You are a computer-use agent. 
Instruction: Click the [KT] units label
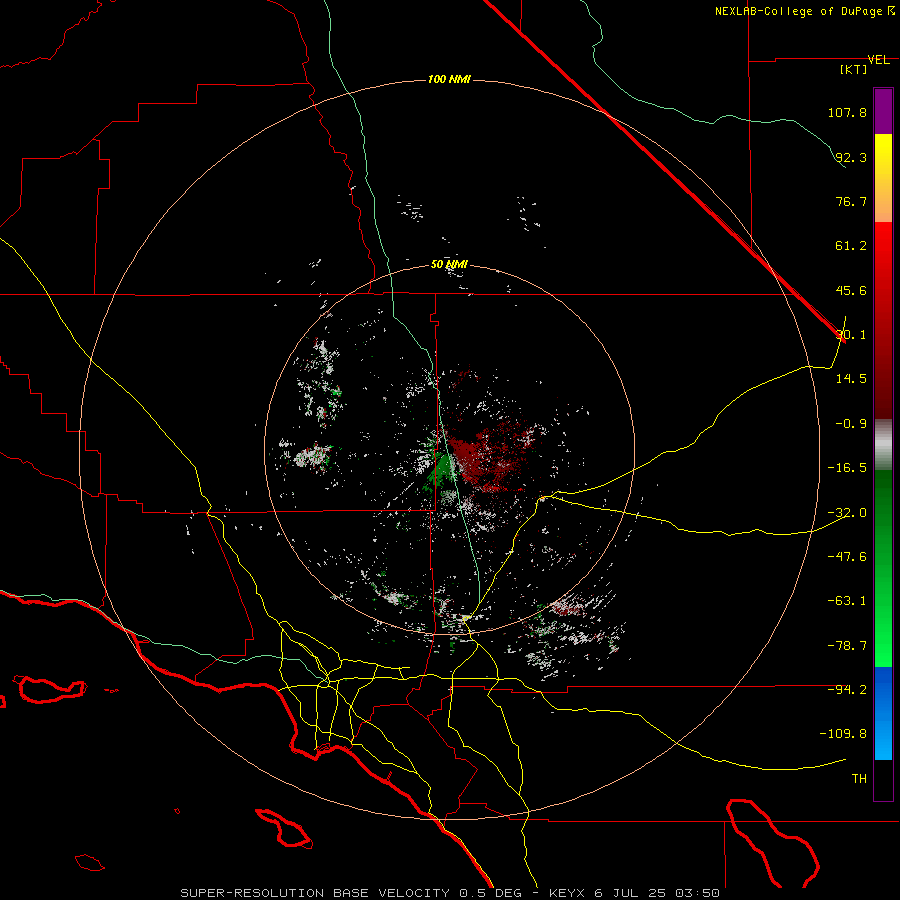pyautogui.click(x=854, y=69)
